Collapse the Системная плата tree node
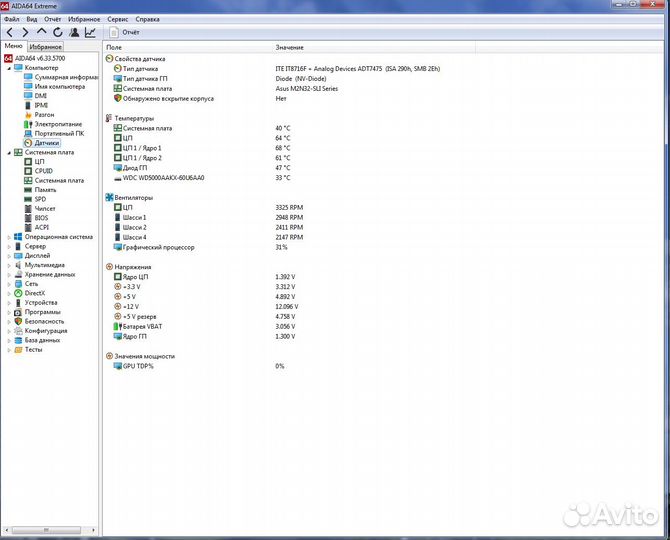Screen dimensions: 670x540 point(8,153)
